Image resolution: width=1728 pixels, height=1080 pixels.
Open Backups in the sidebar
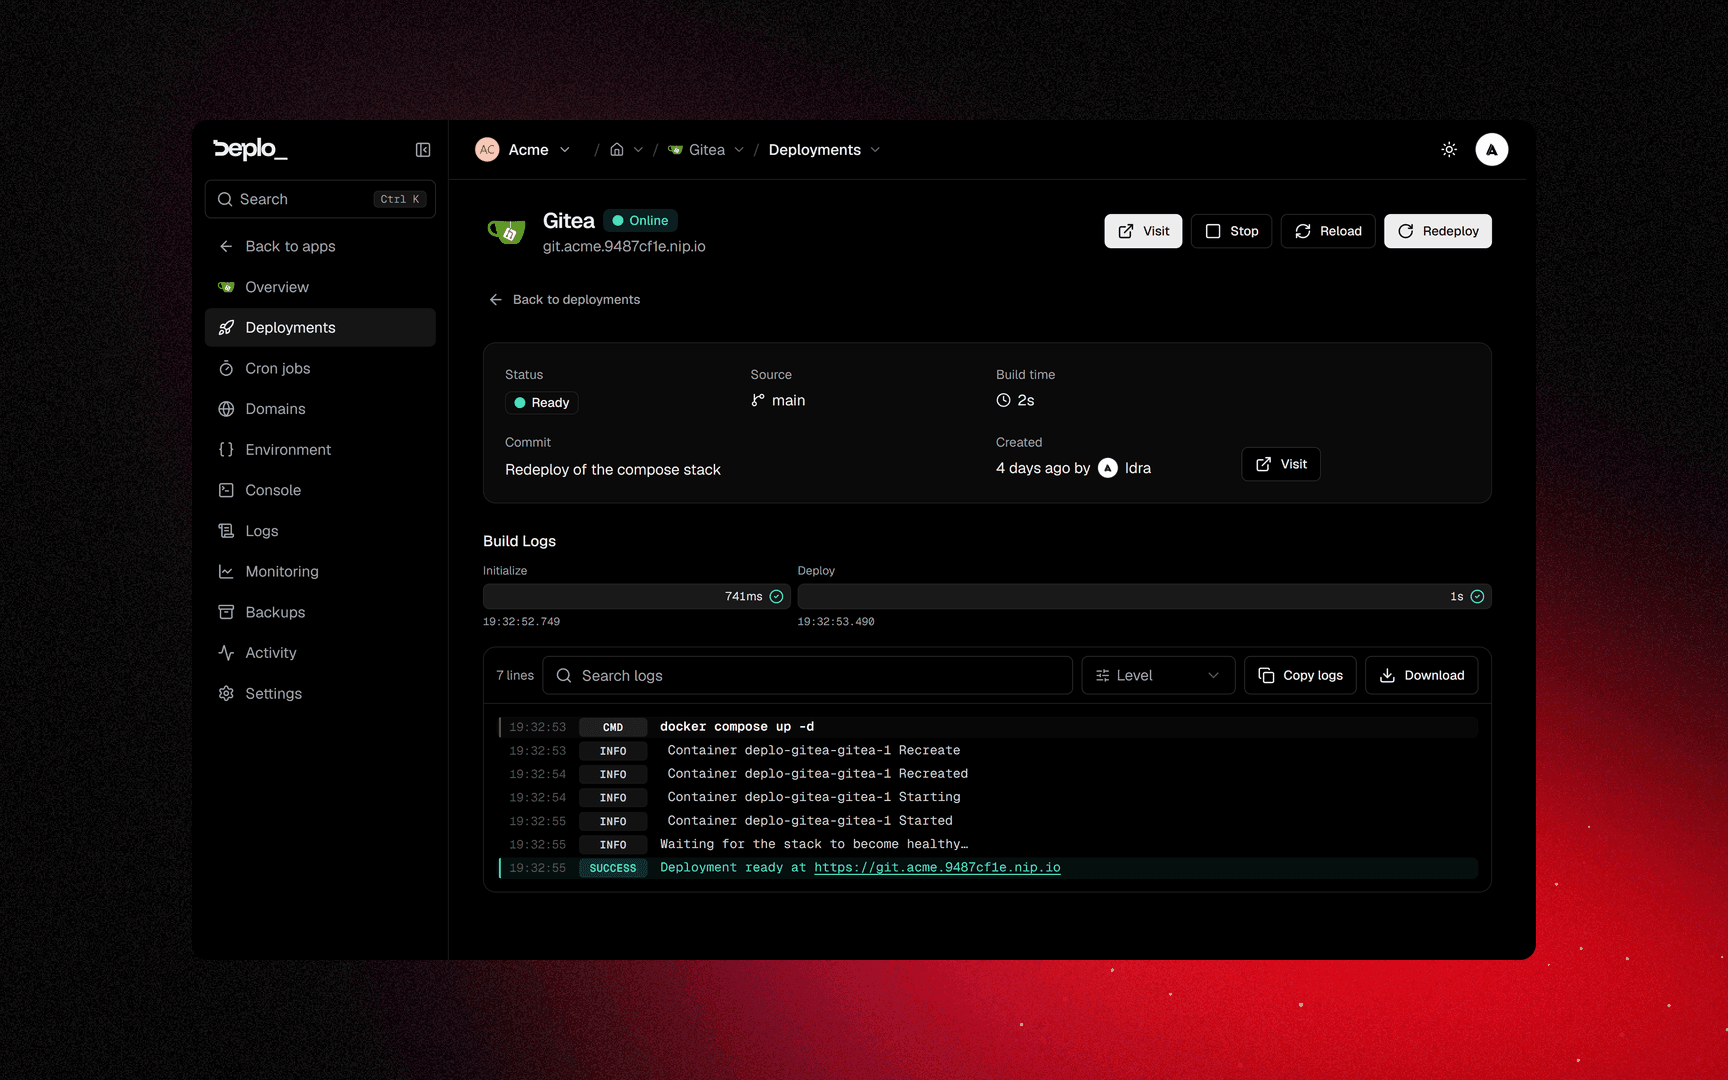tap(320, 612)
